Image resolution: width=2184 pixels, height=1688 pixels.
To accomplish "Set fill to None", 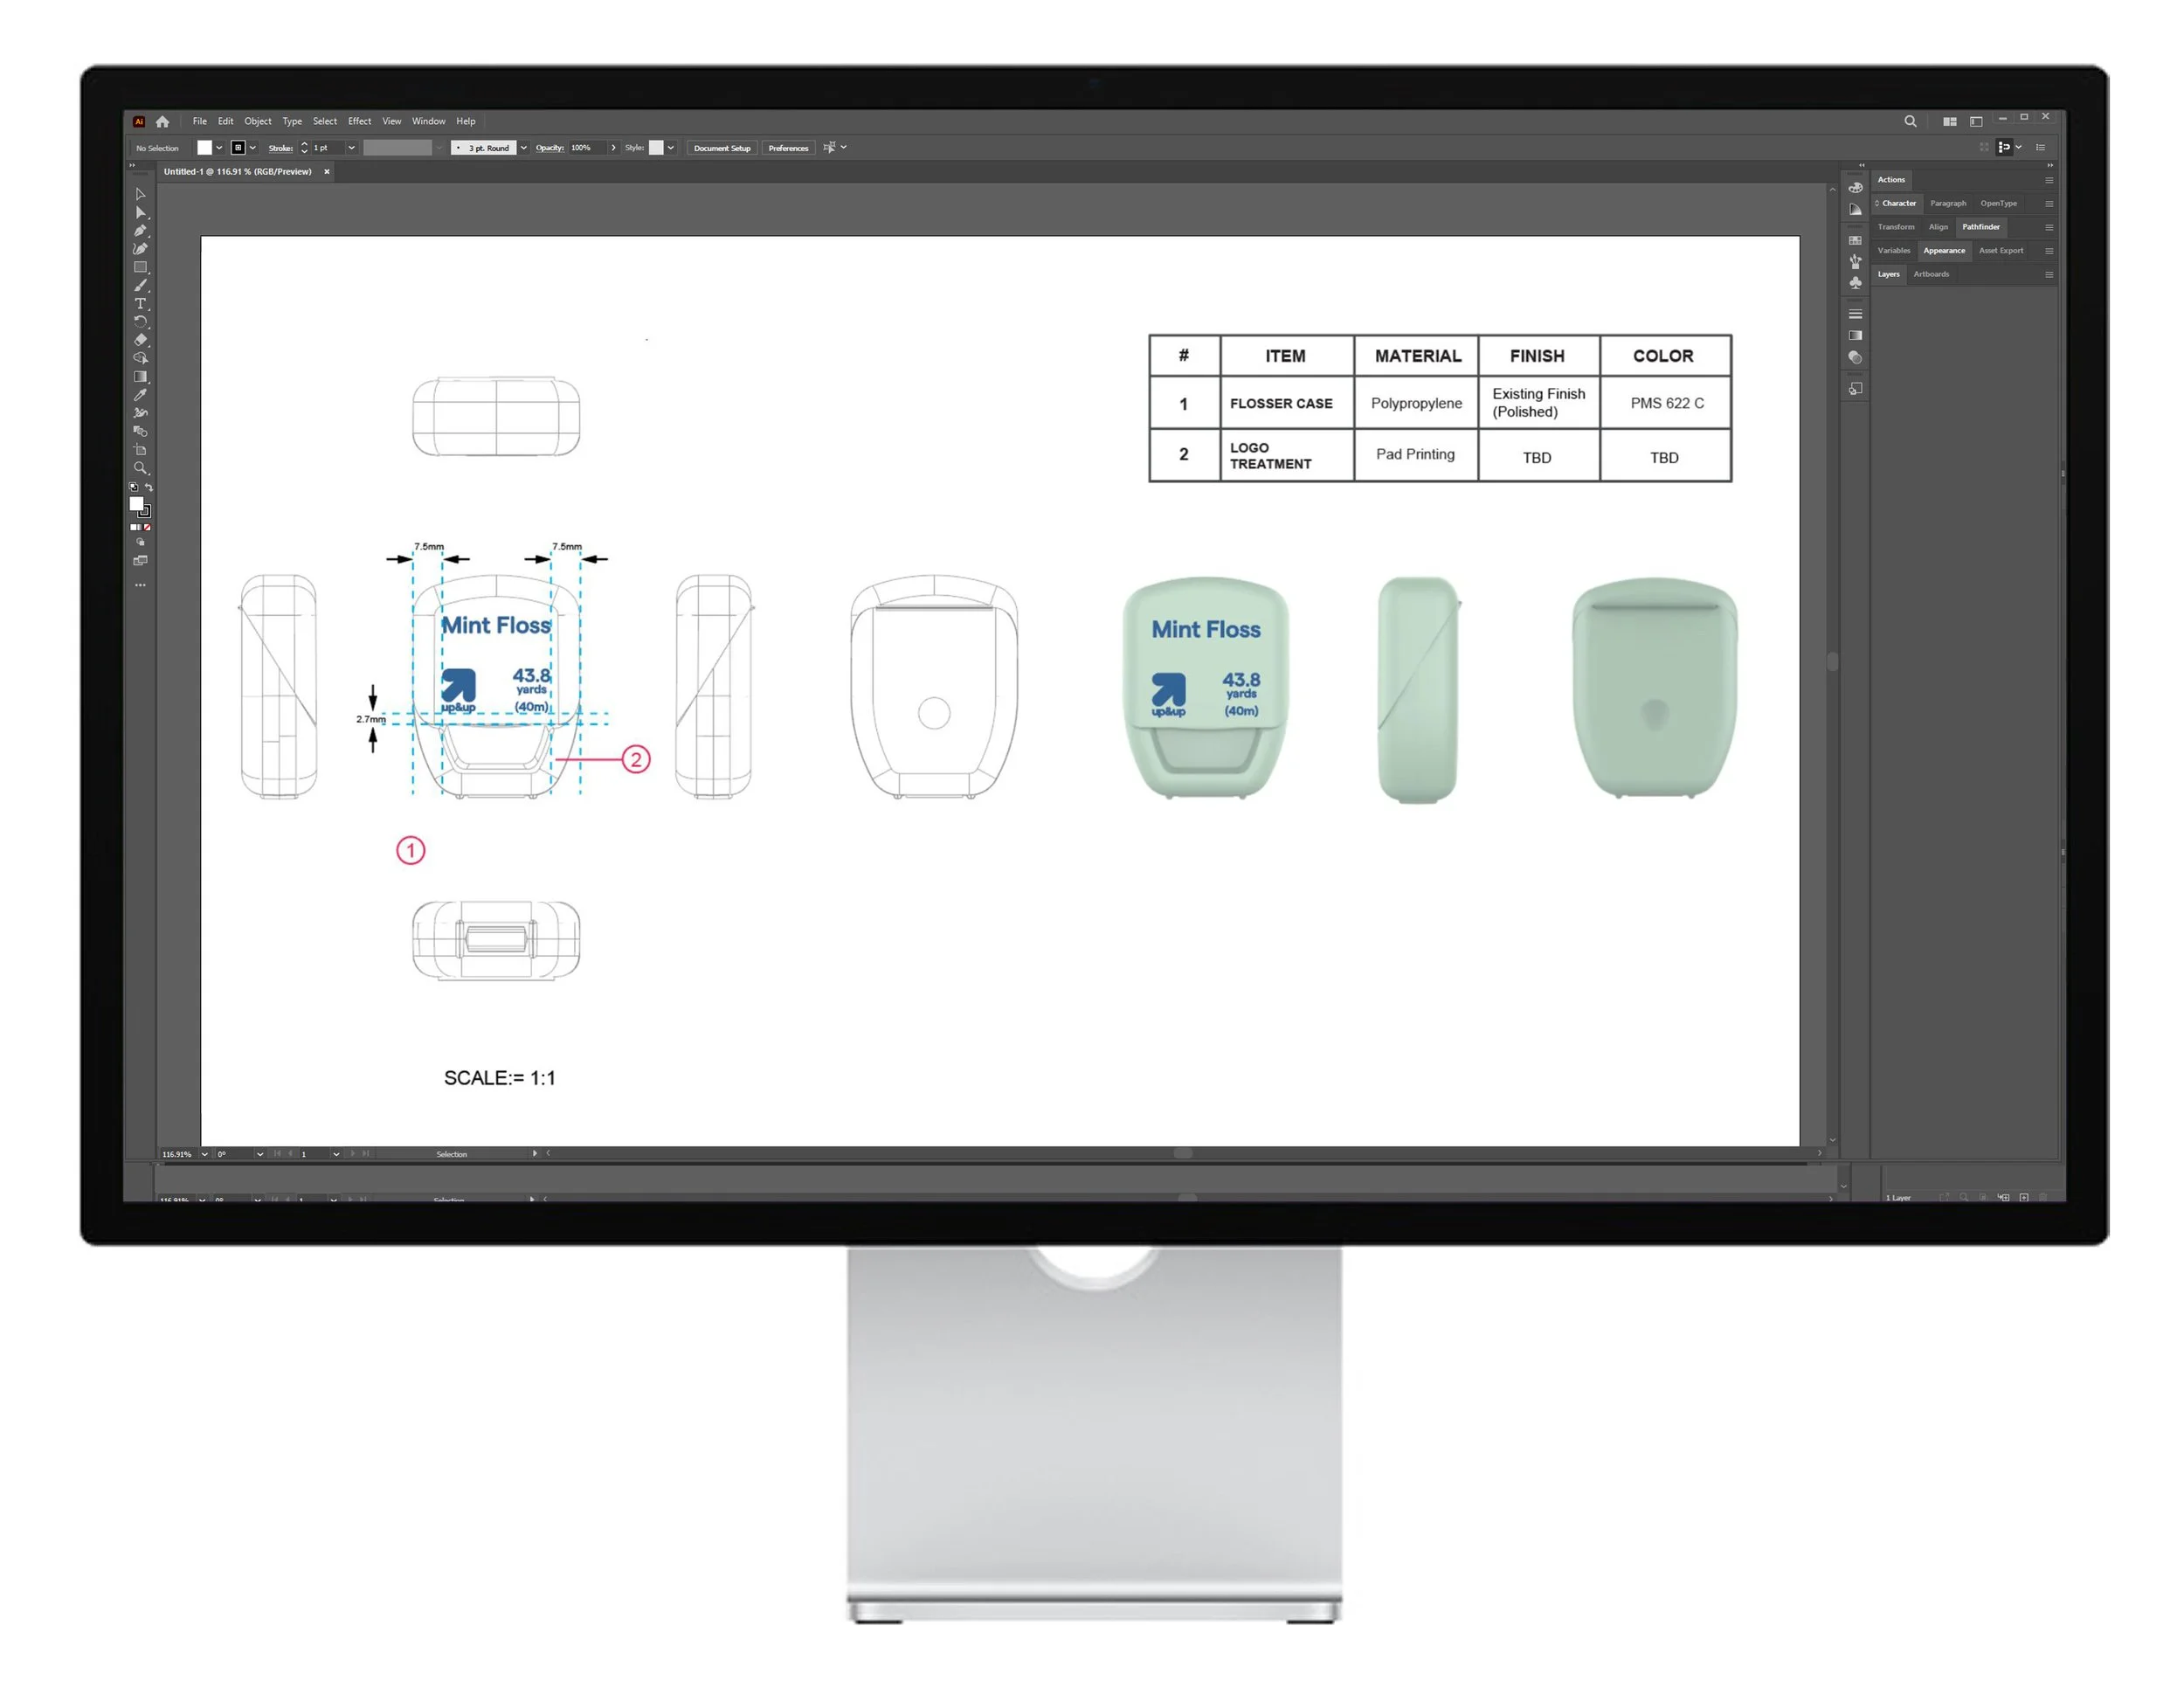I will (147, 527).
